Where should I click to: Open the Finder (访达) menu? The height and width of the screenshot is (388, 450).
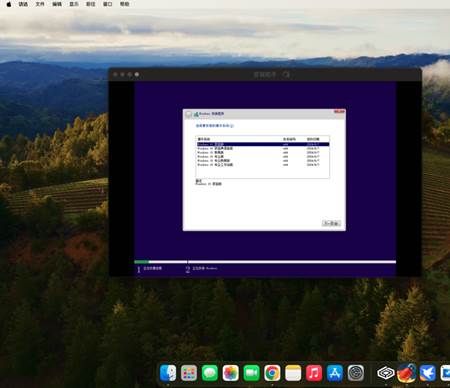pyautogui.click(x=23, y=4)
